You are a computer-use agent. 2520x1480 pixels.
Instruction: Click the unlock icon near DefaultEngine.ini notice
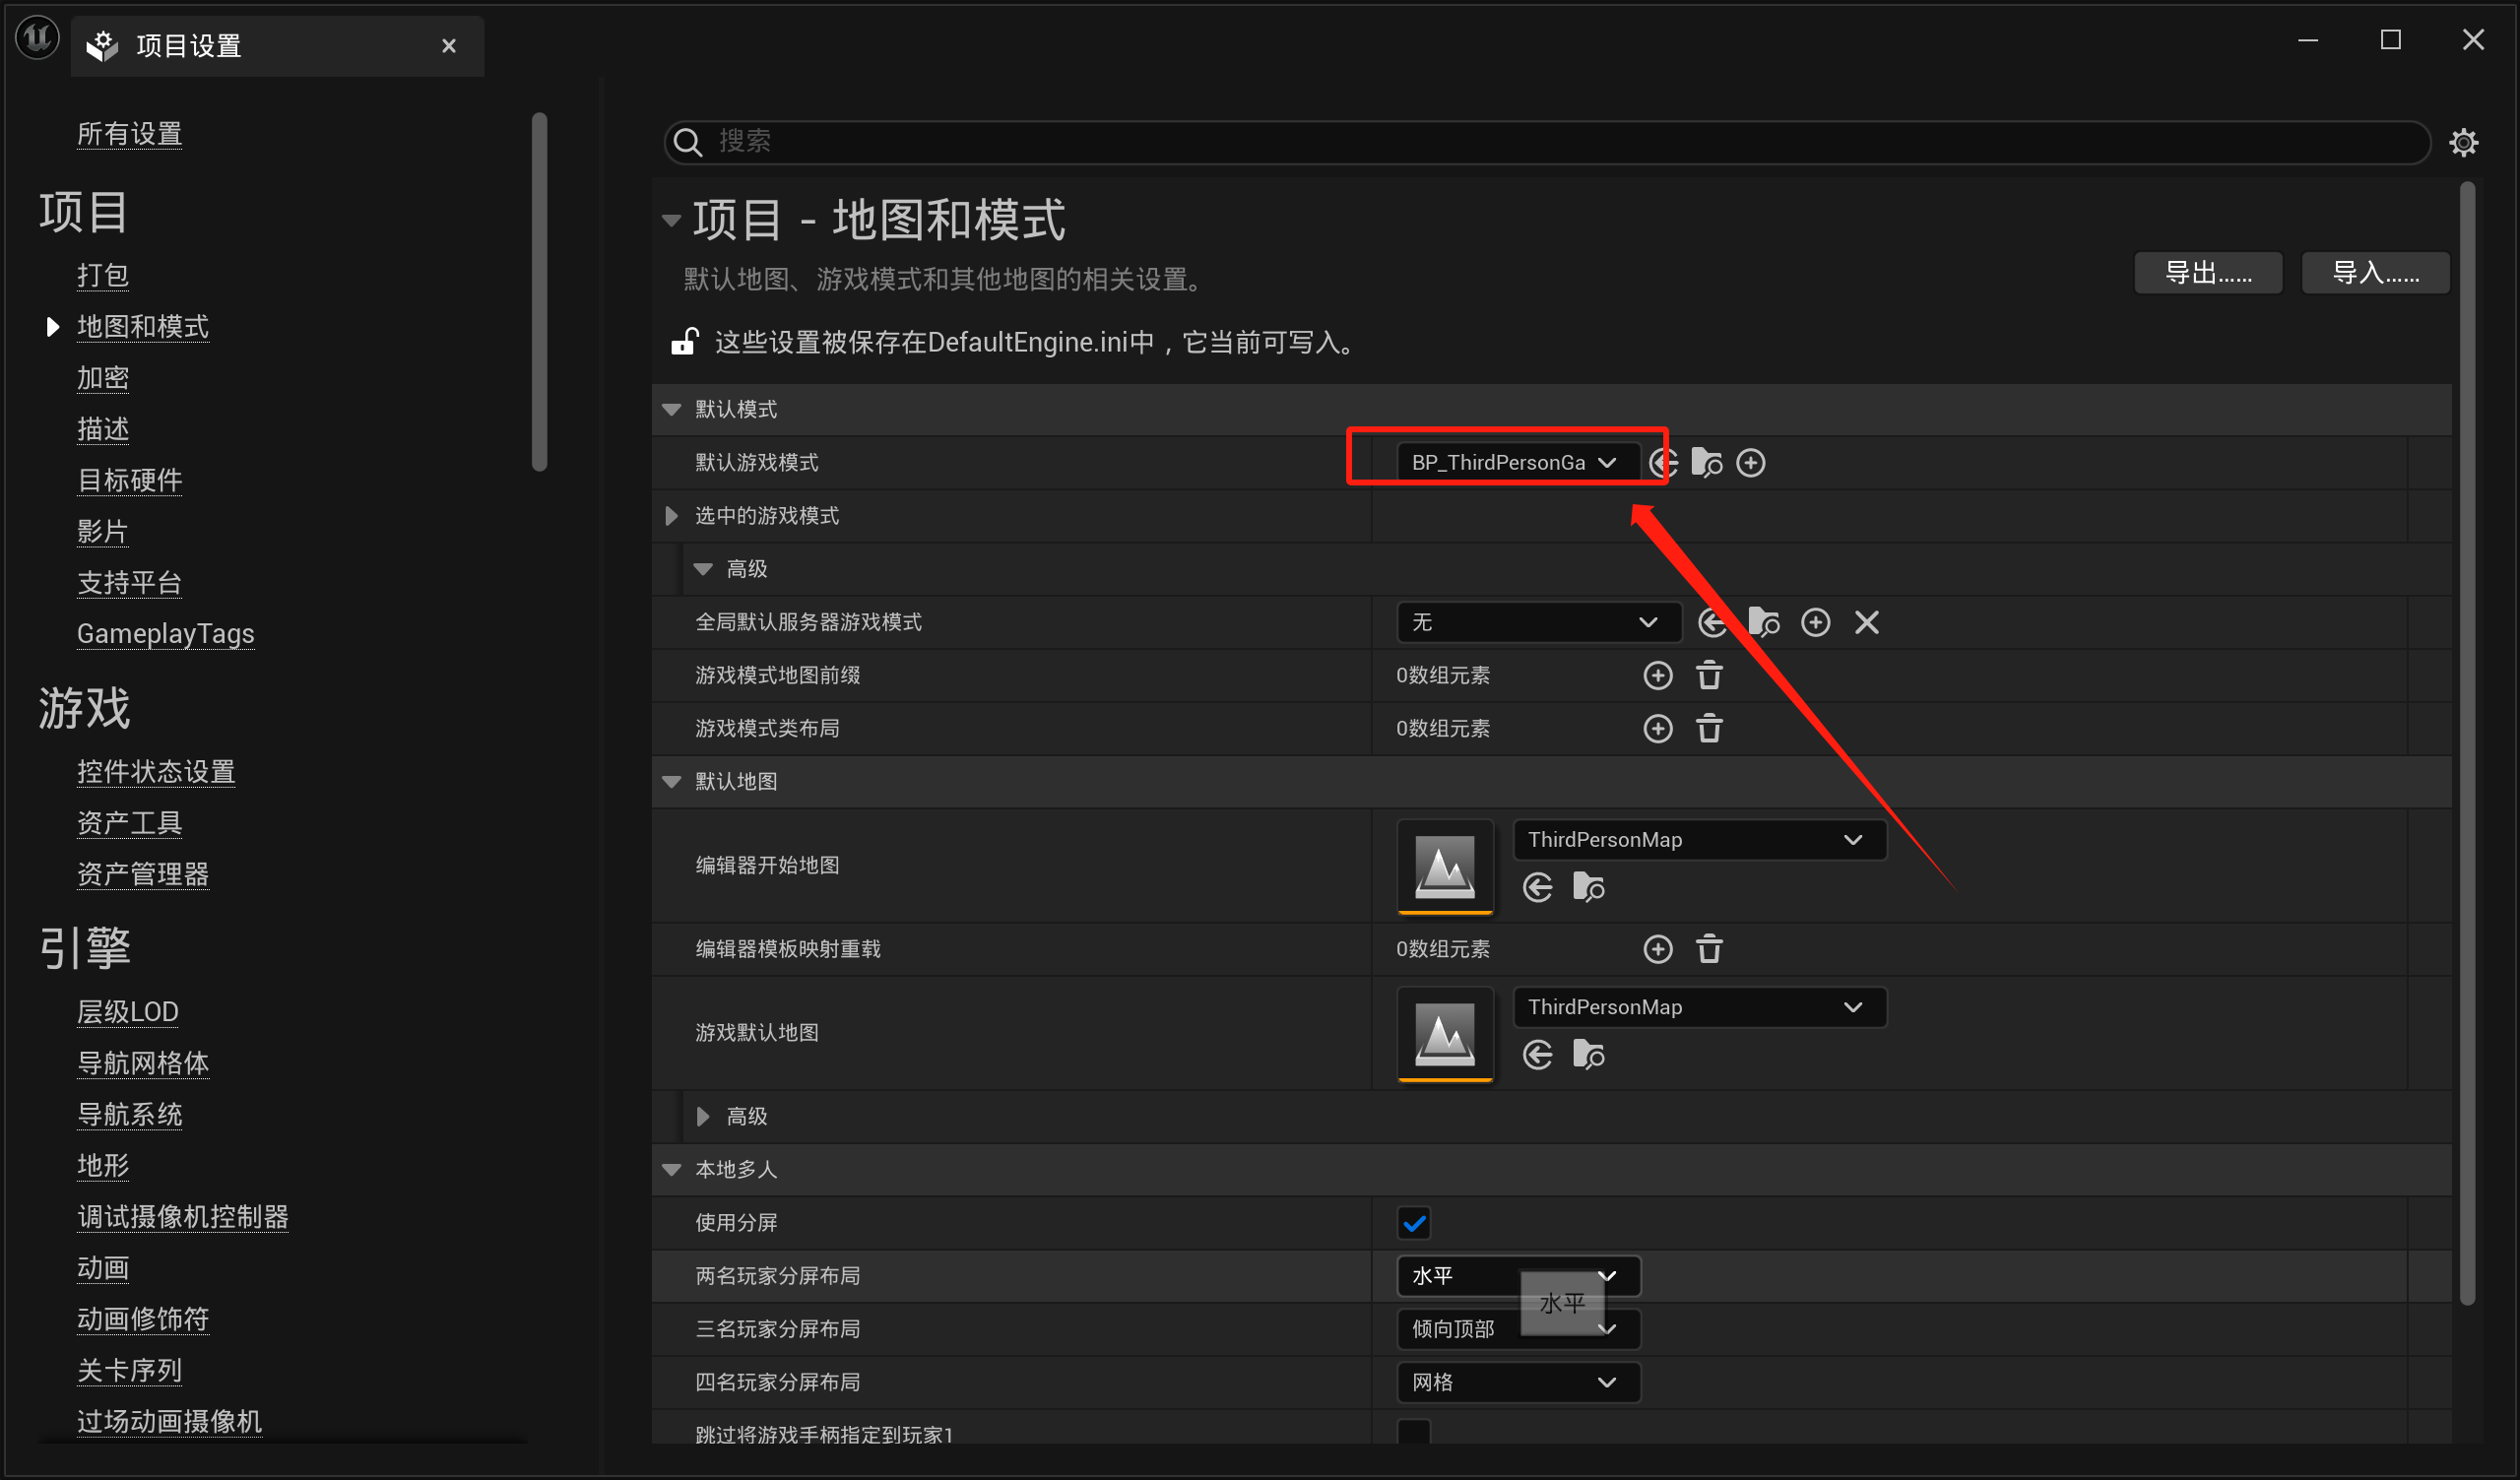(684, 341)
